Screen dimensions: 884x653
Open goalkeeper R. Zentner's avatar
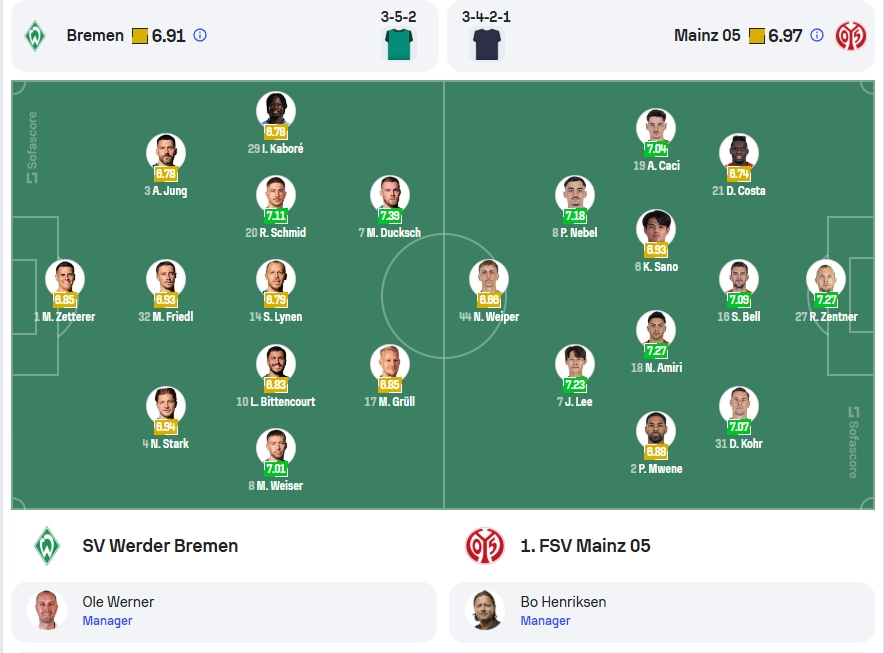[826, 279]
